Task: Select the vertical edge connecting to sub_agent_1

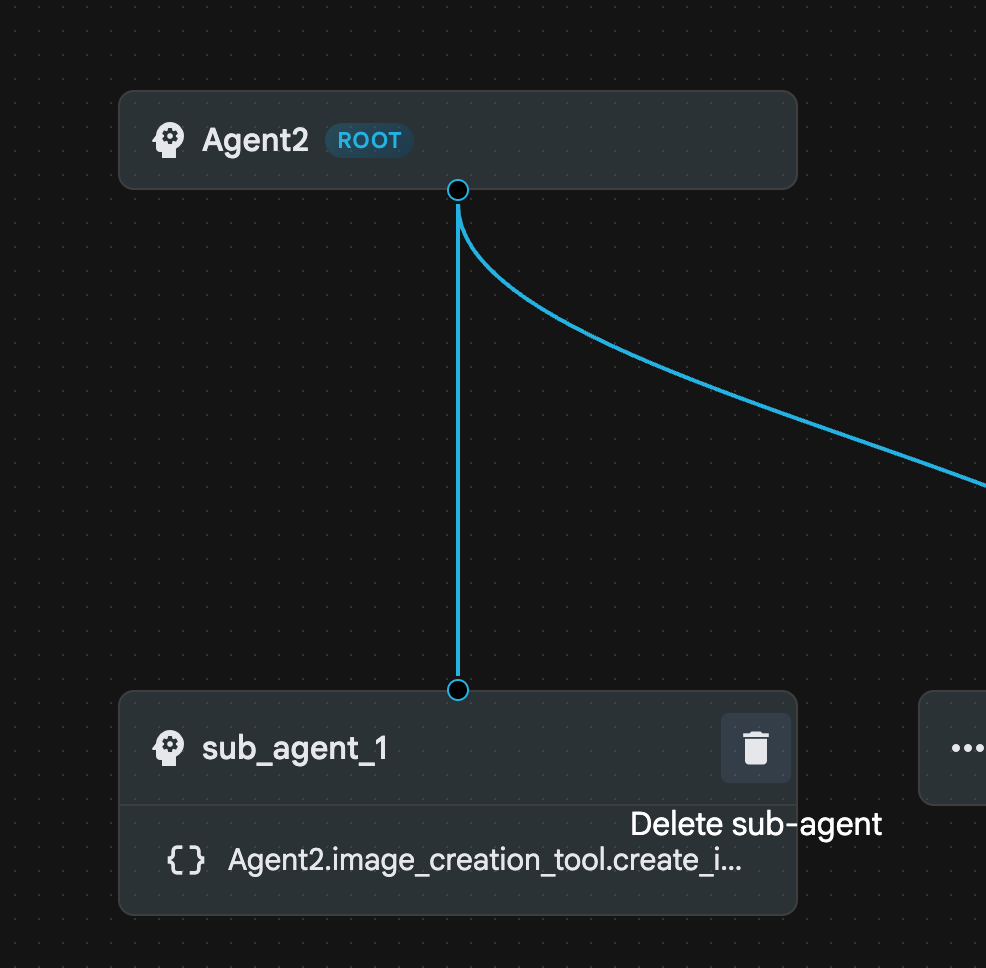Action: 458,450
